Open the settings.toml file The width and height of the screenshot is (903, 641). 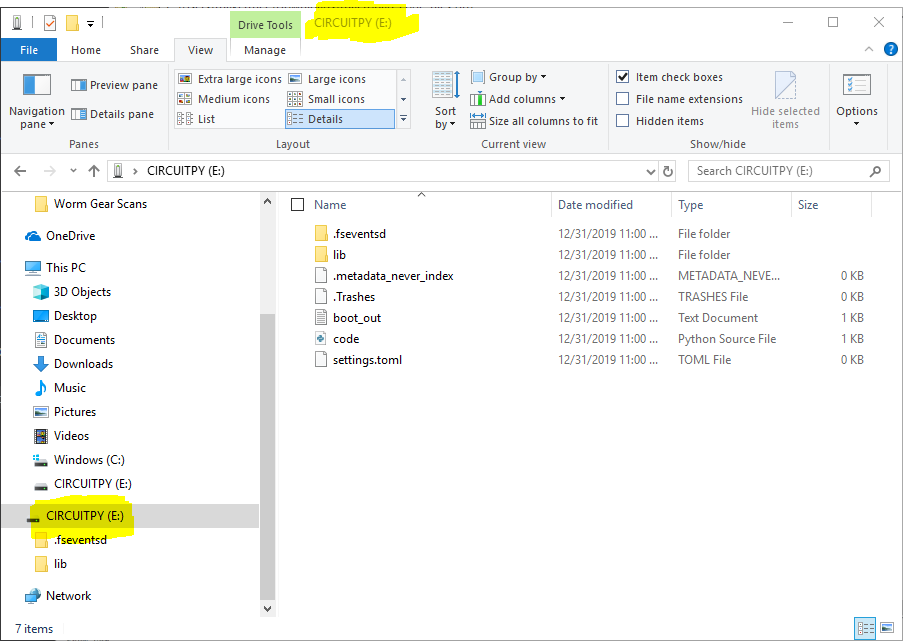point(367,360)
